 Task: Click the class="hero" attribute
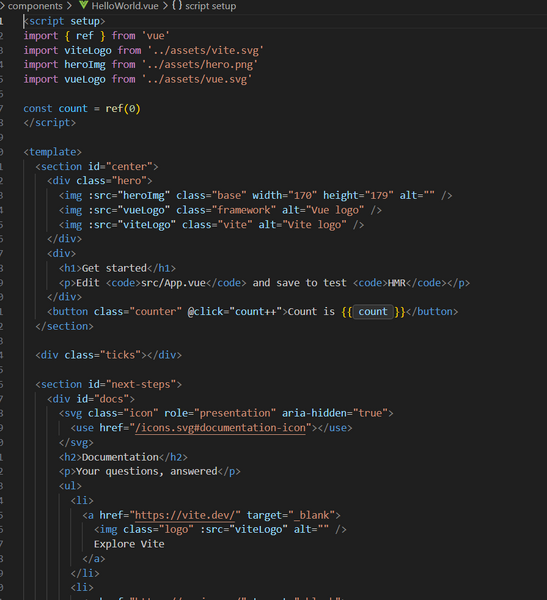(111, 181)
